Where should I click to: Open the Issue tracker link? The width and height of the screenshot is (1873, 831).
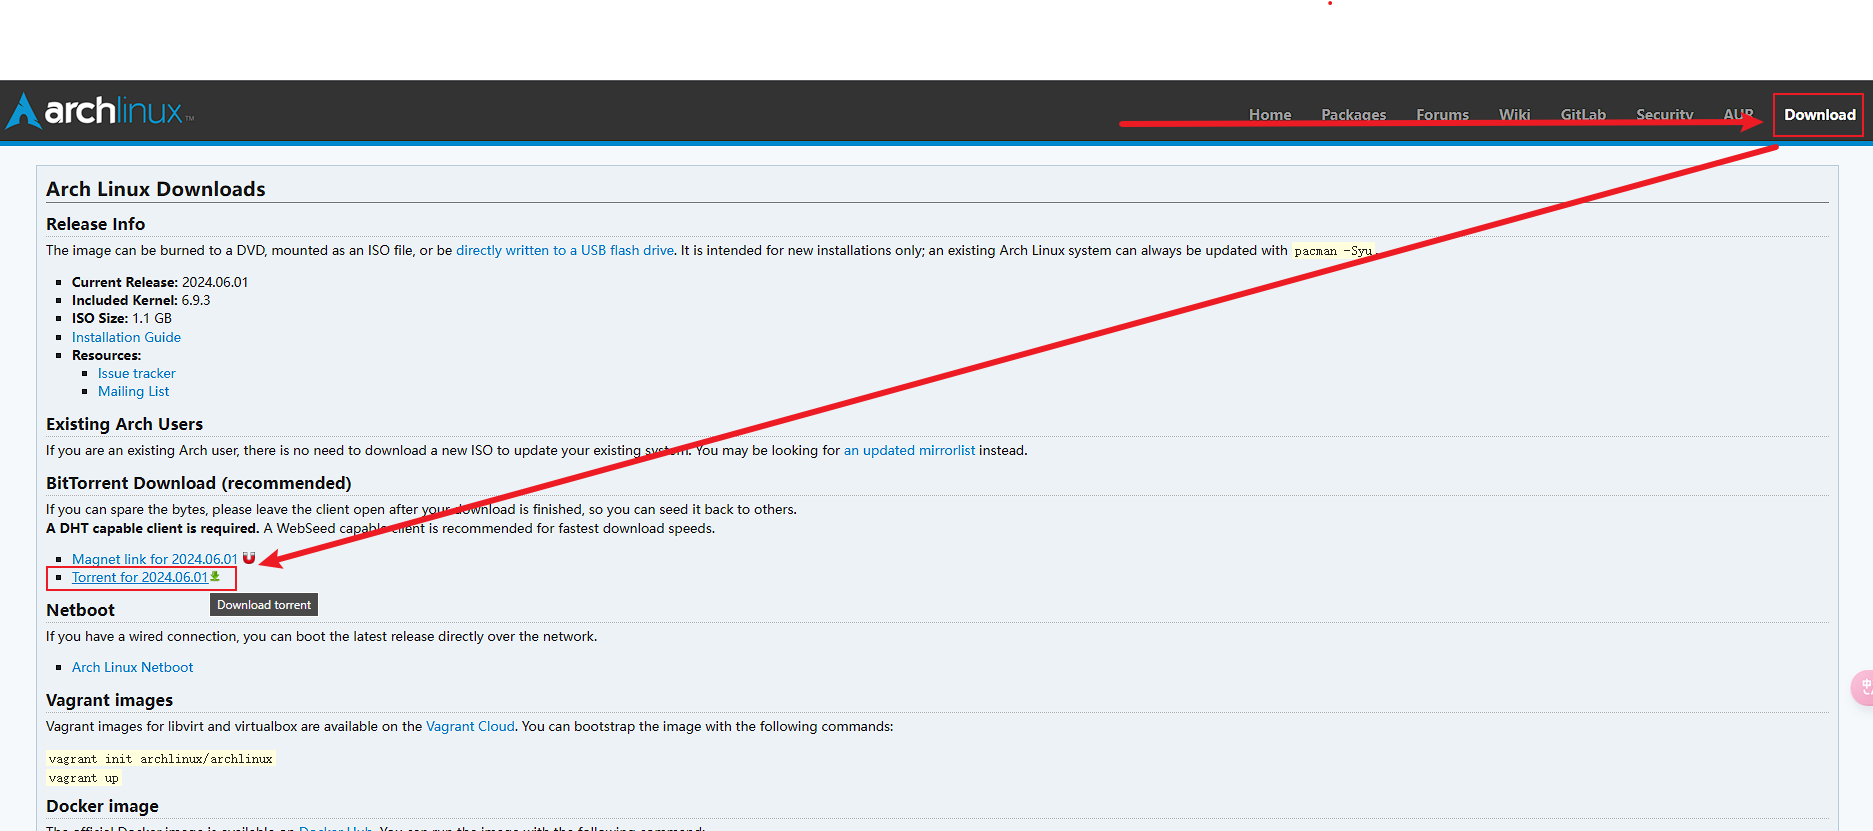point(136,373)
